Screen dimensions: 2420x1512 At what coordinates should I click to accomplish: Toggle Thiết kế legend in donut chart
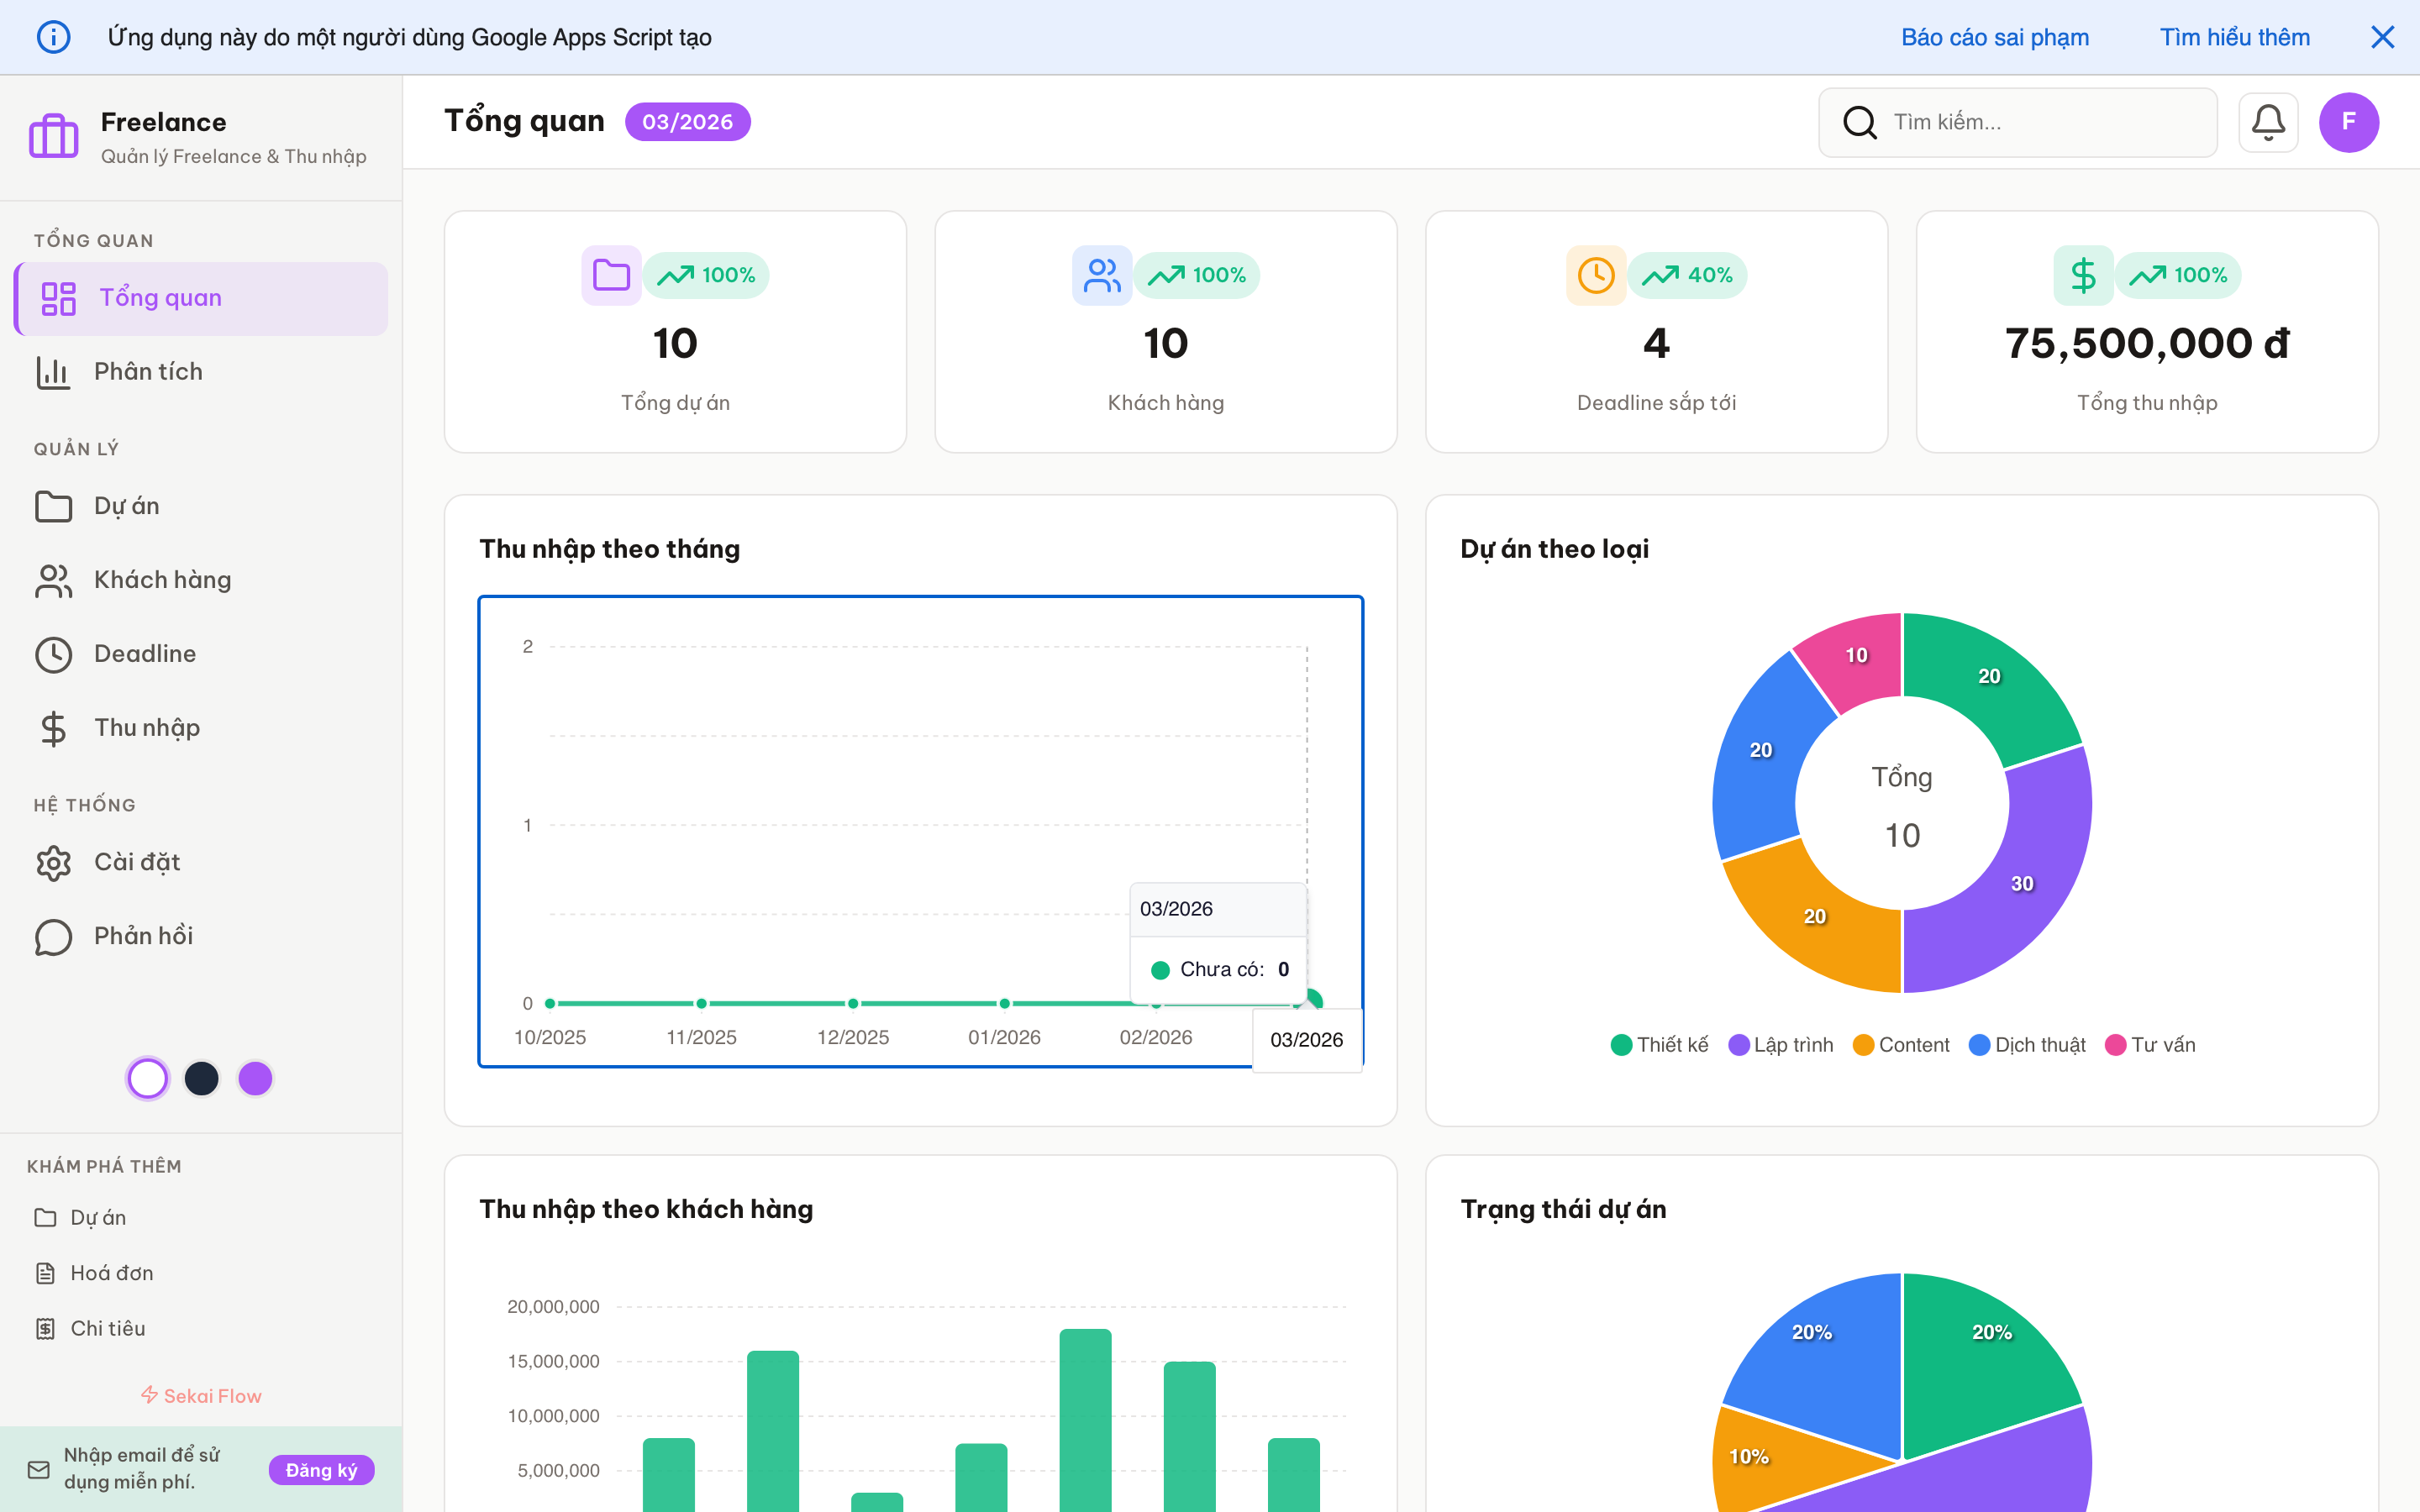[x=1660, y=1045]
